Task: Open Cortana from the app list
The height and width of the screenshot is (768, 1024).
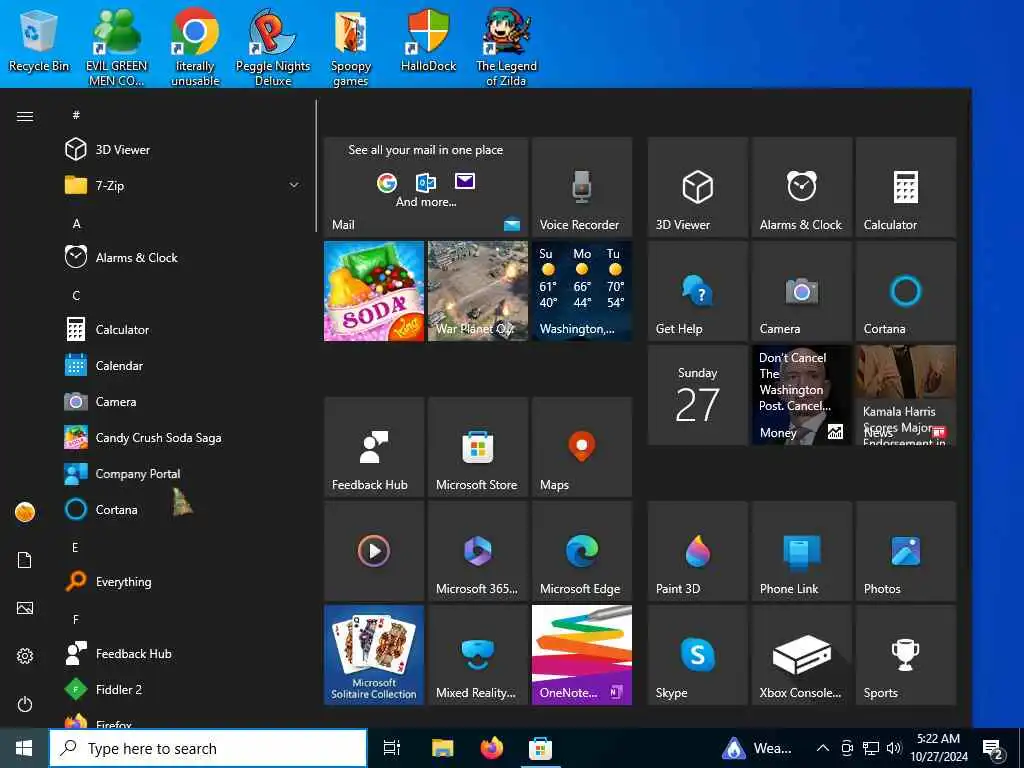Action: (182, 509)
